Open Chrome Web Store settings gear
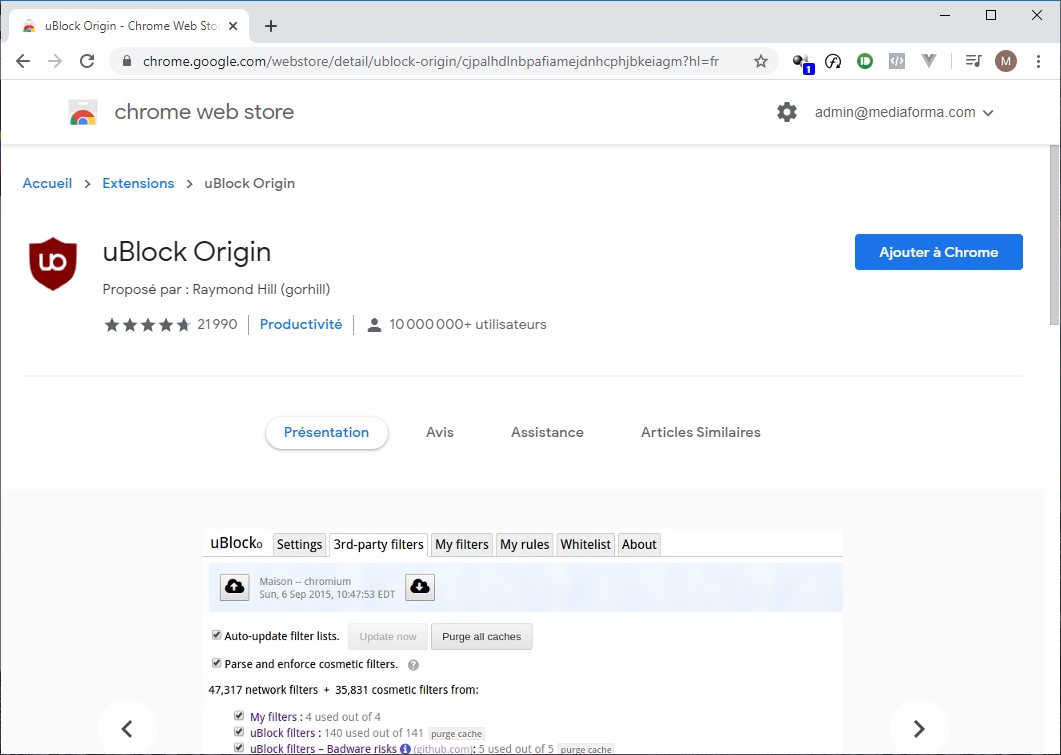This screenshot has height=755, width=1061. point(787,112)
